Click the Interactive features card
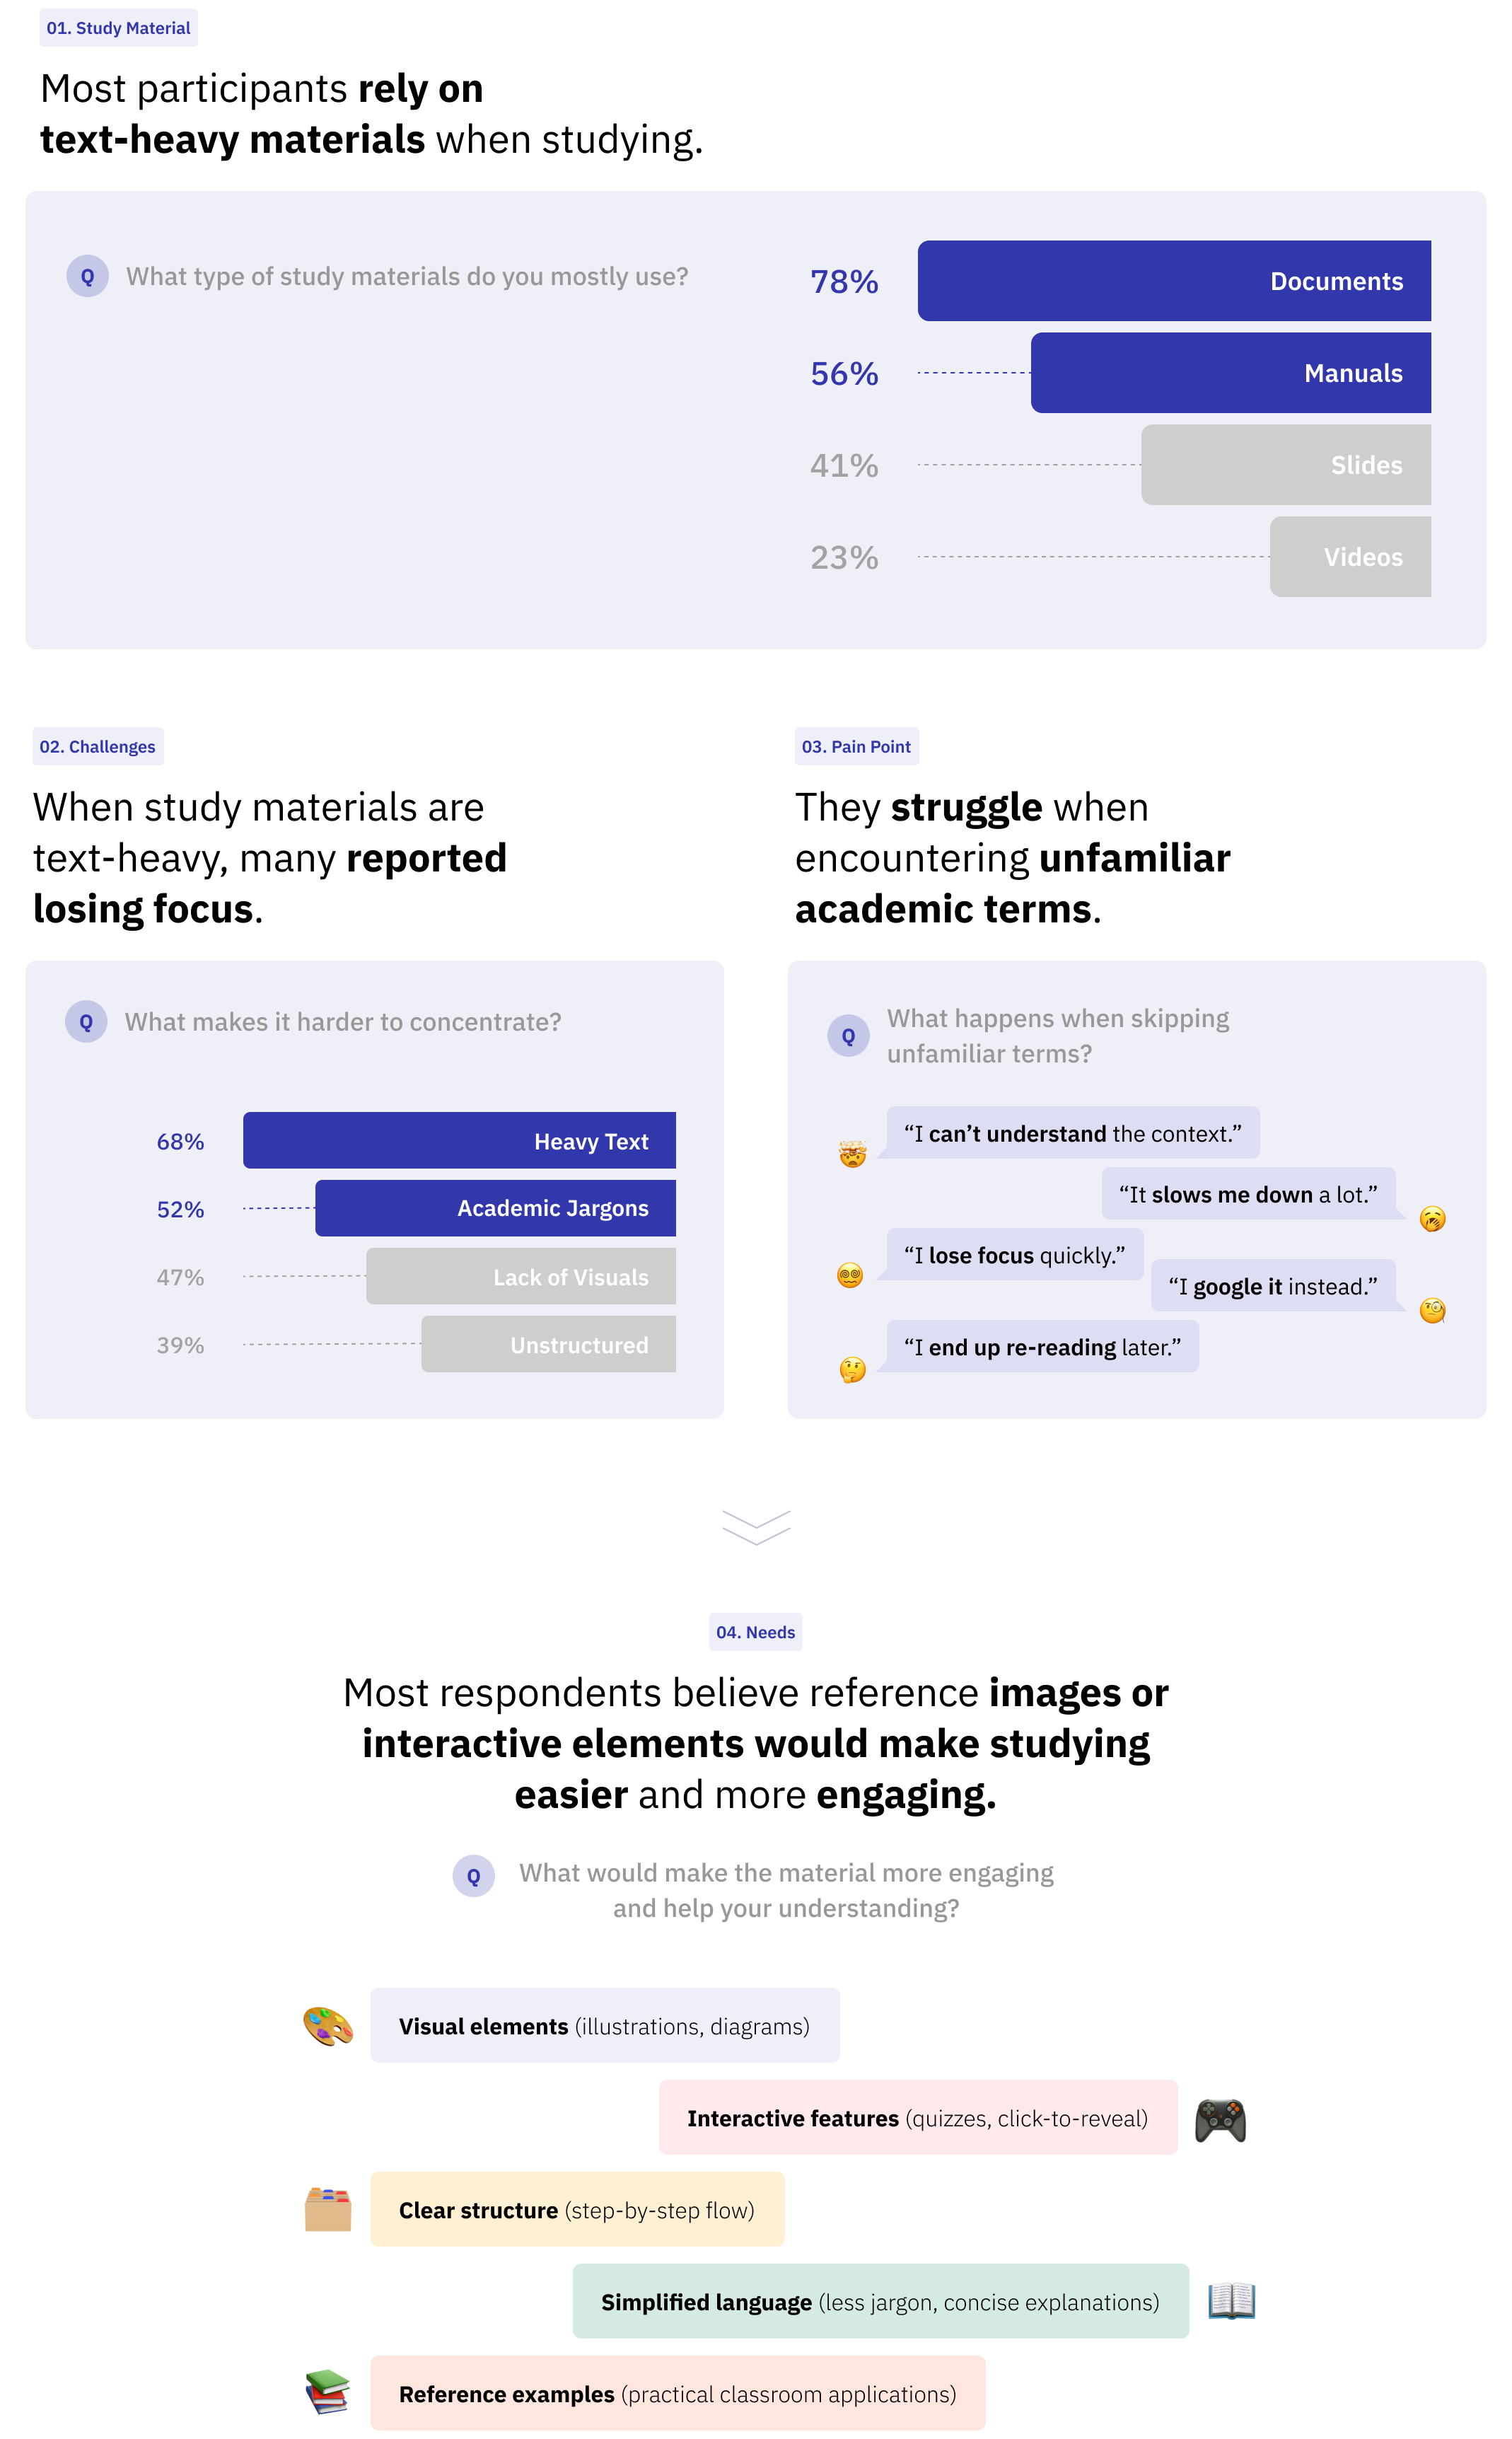The height and width of the screenshot is (2439, 1512). tap(918, 2118)
